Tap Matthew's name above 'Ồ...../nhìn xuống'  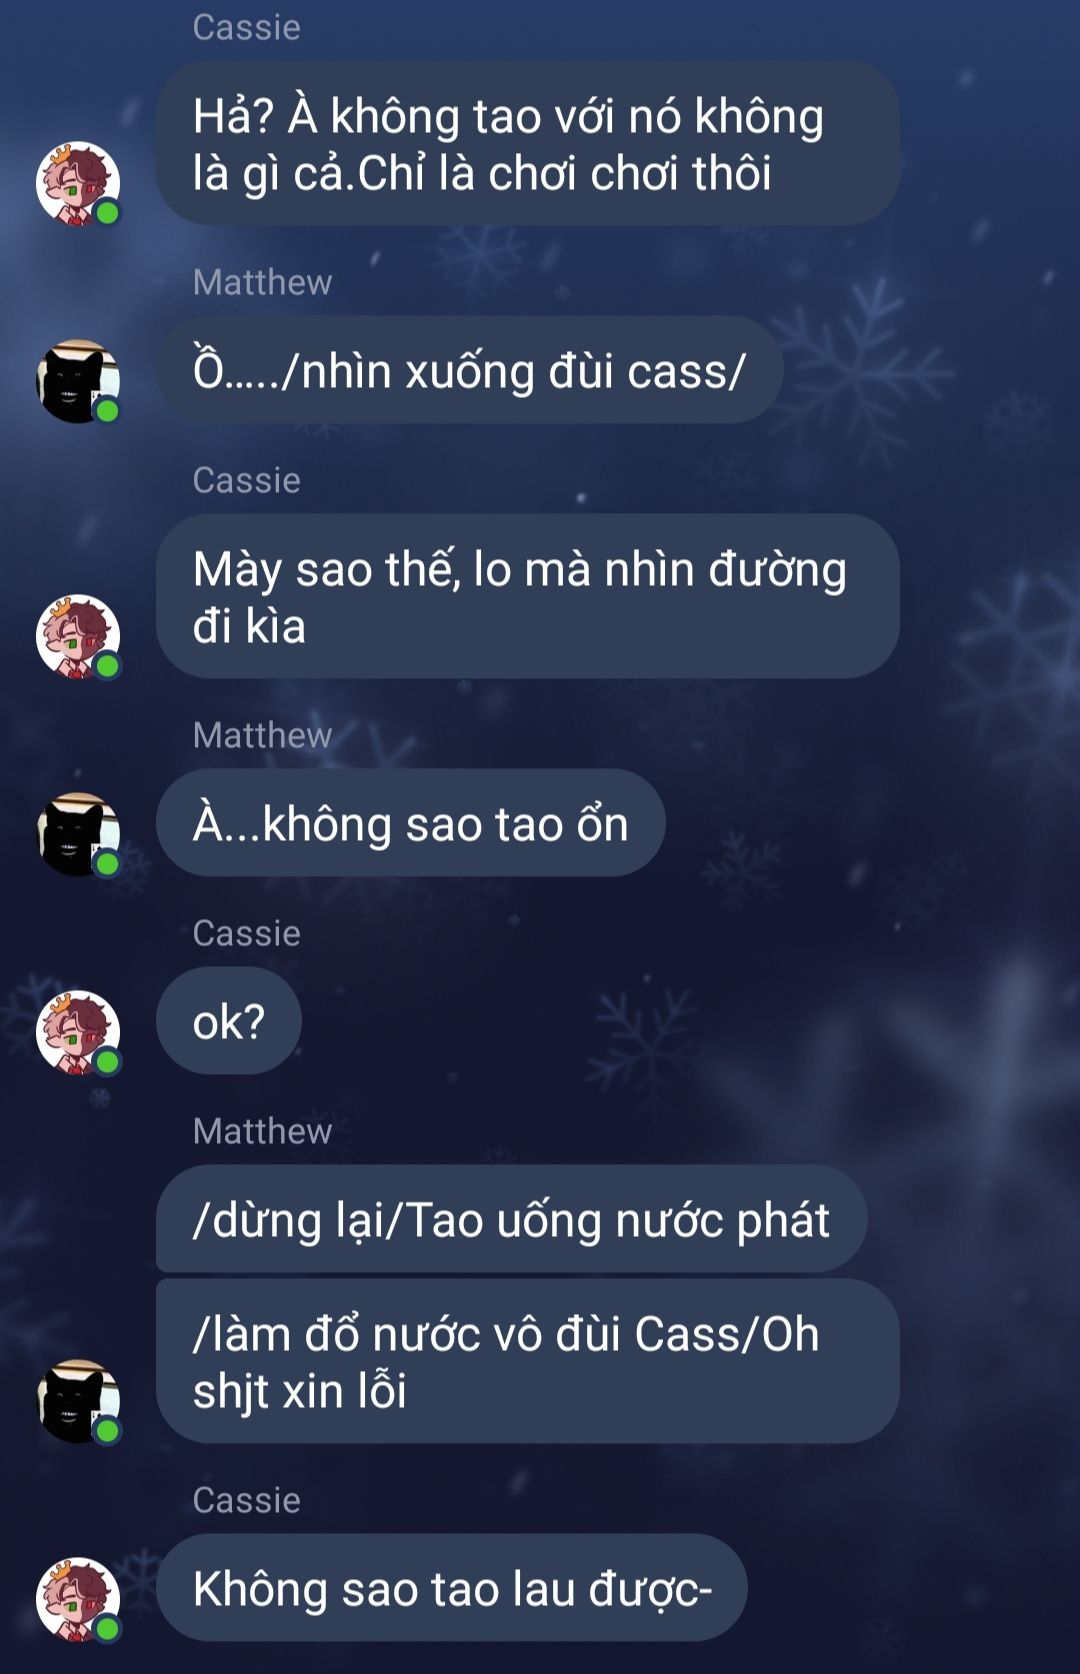(262, 282)
